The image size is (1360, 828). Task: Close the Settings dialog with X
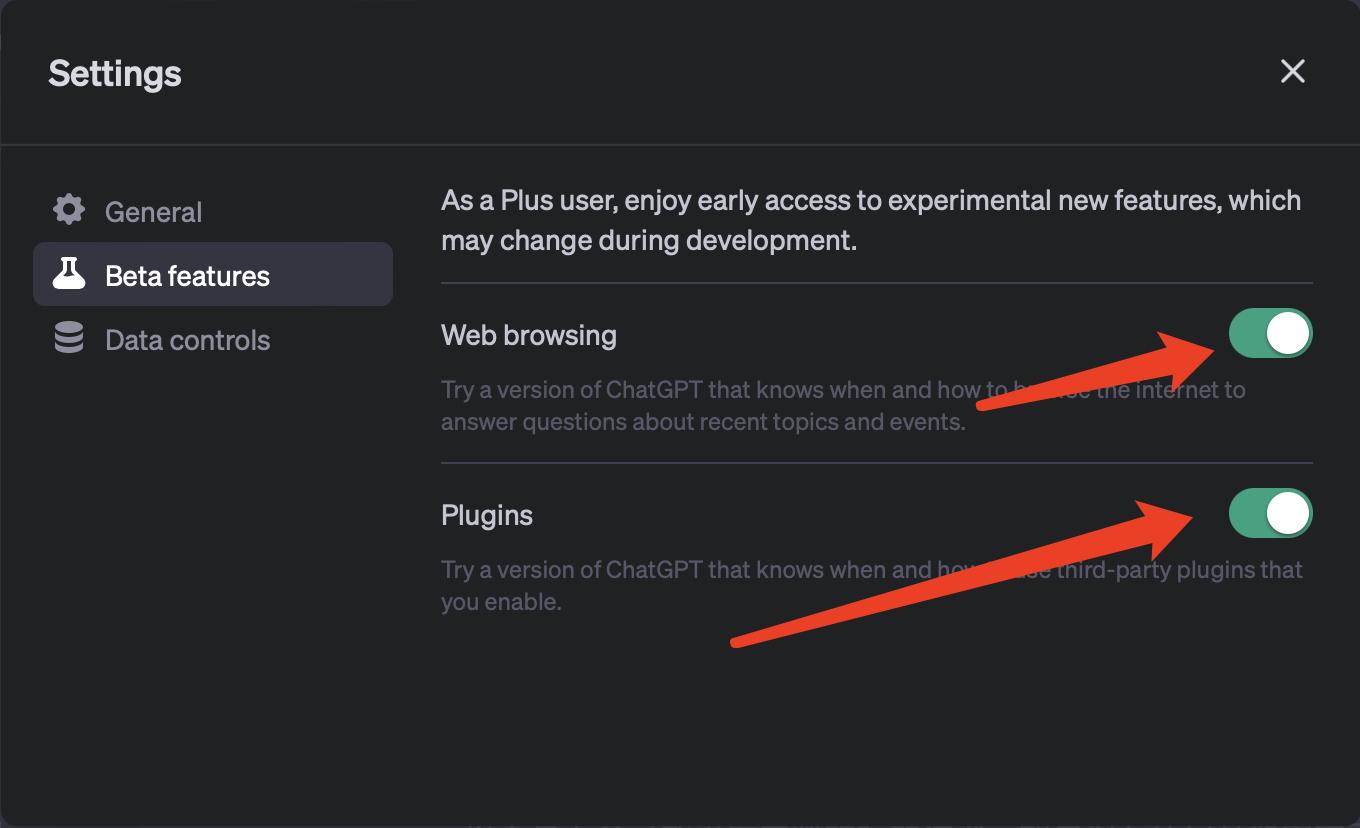1292,71
